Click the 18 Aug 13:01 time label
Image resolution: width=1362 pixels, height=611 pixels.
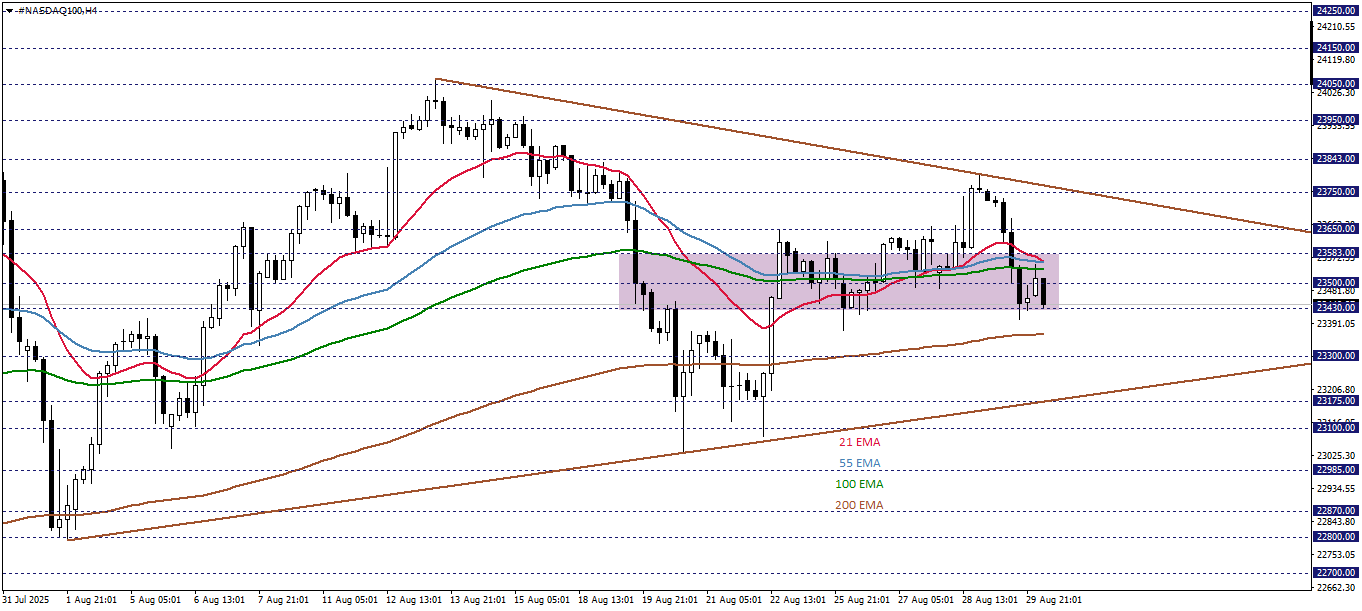[x=606, y=600]
